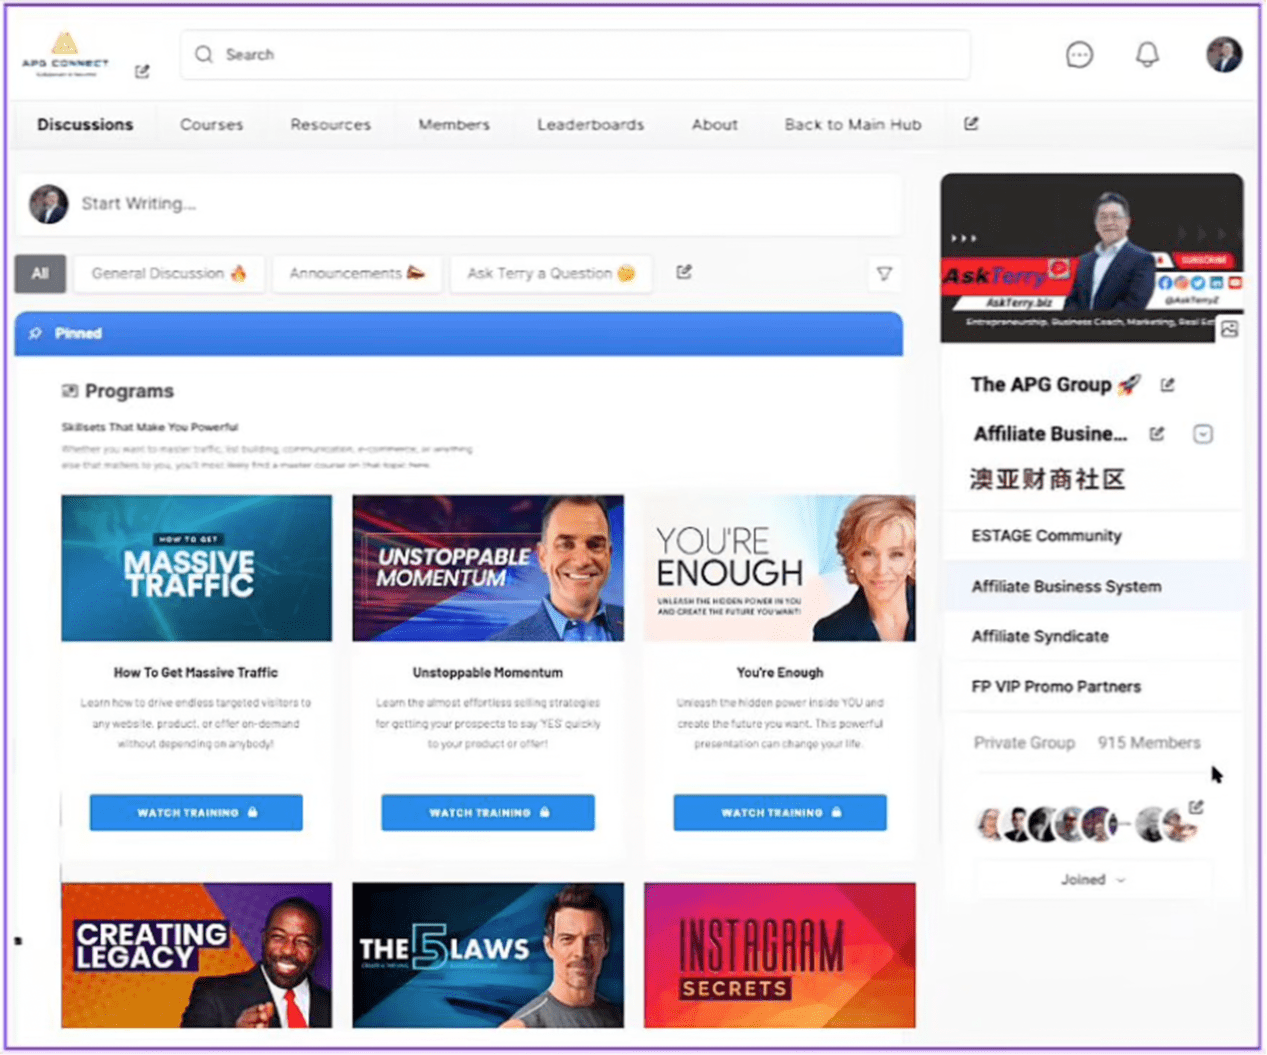Image resolution: width=1267 pixels, height=1055 pixels.
Task: Click the APG Connect logo
Action: [65, 54]
